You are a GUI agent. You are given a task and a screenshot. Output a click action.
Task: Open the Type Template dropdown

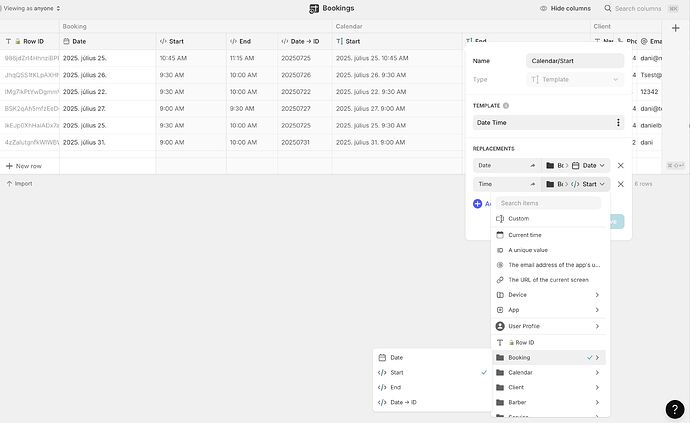coord(575,79)
